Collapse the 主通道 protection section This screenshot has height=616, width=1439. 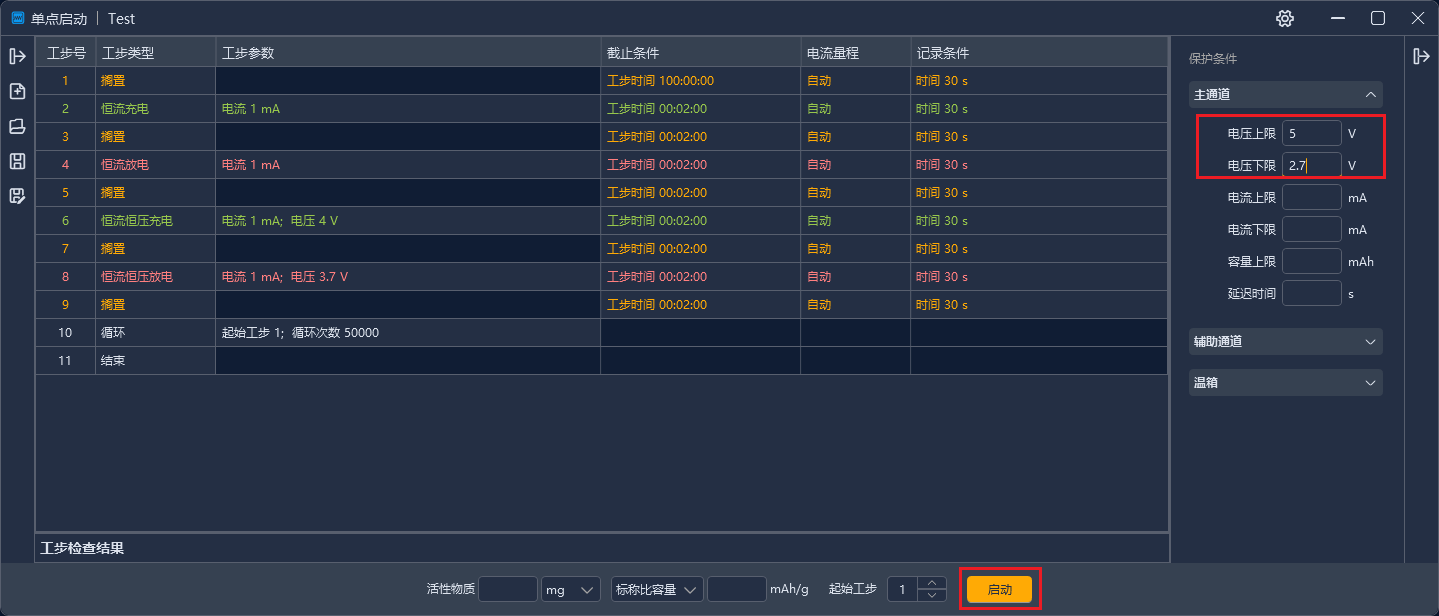pyautogui.click(x=1370, y=94)
